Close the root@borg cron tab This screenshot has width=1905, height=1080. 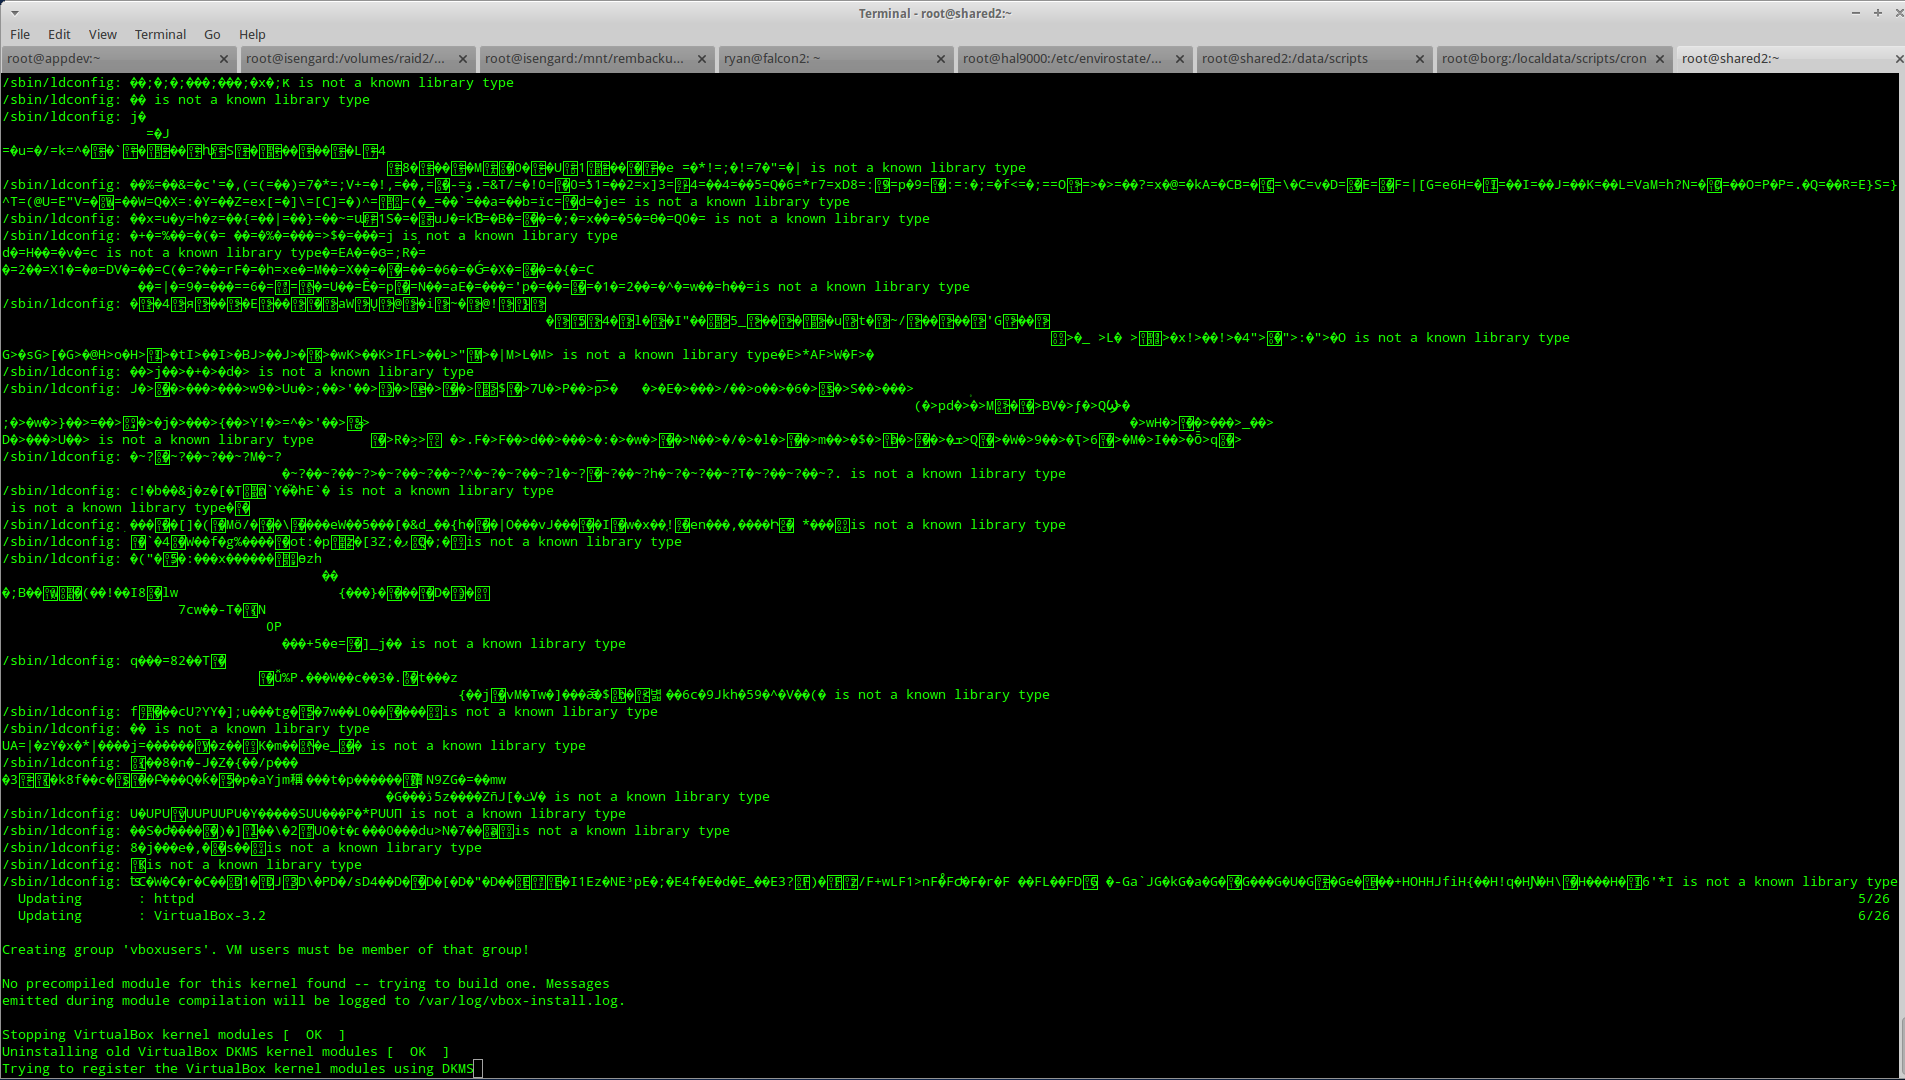click(x=1660, y=59)
